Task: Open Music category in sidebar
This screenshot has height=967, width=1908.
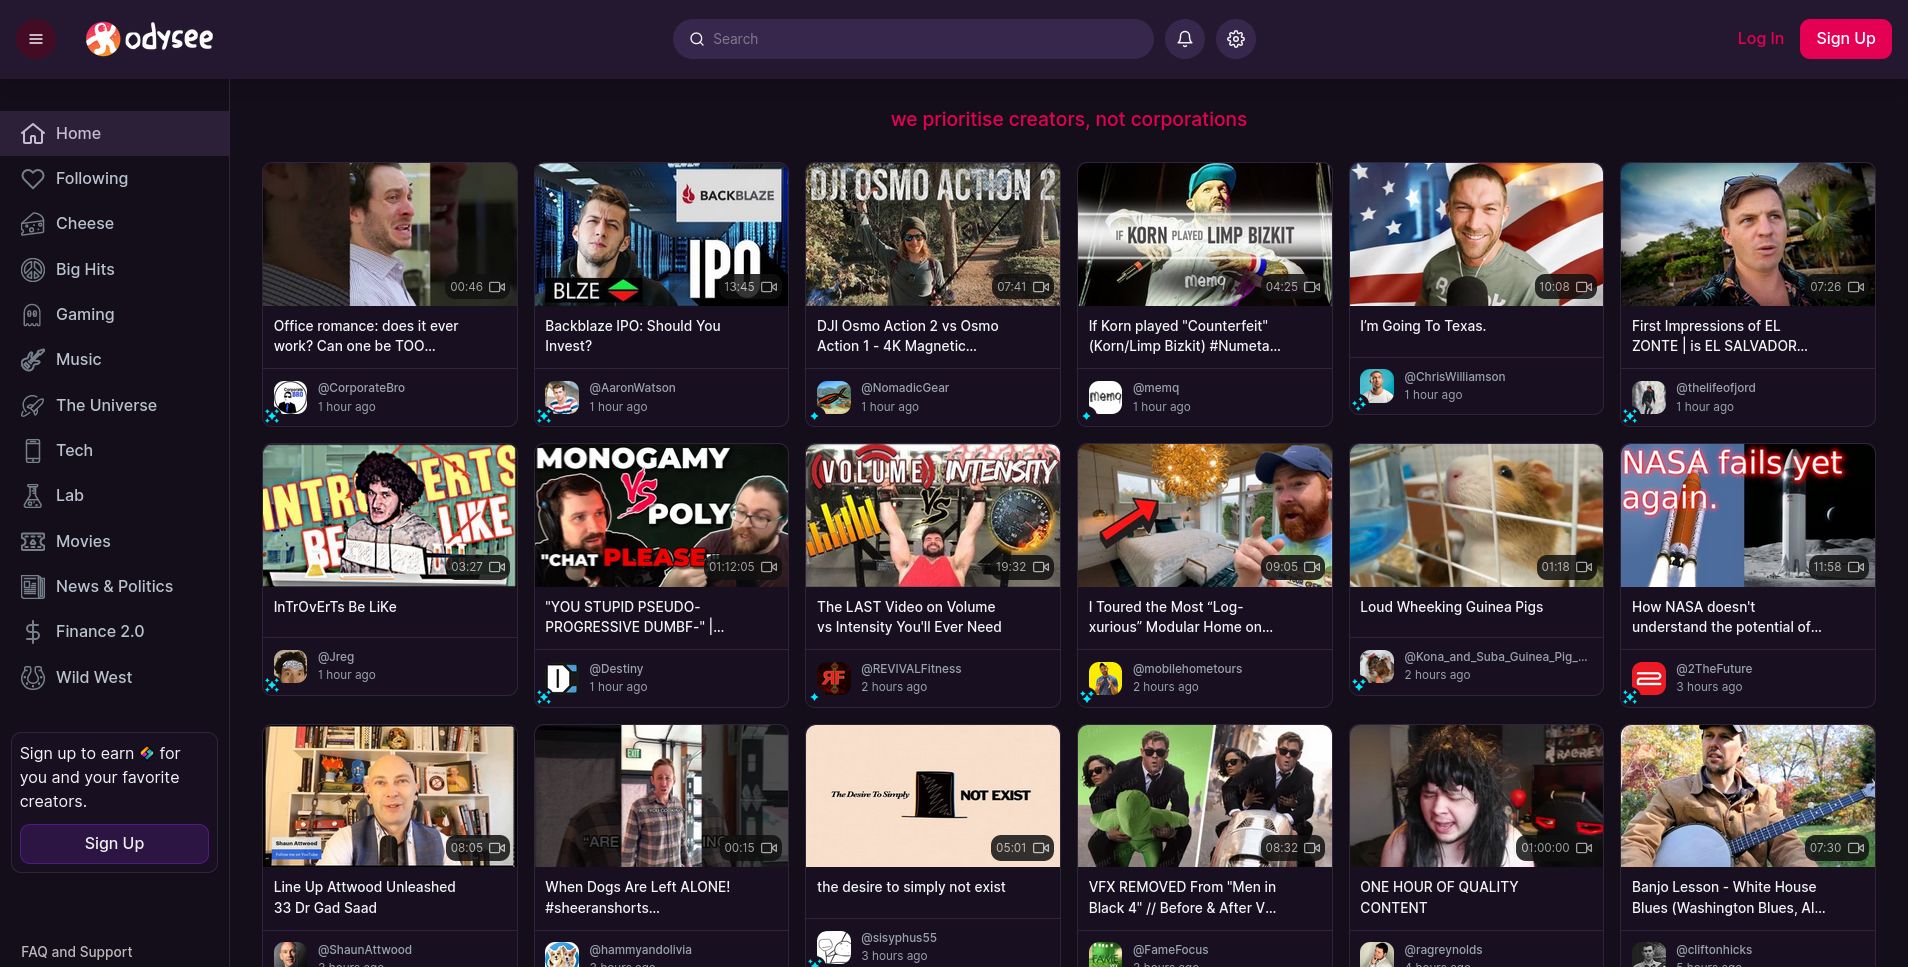Action: pyautogui.click(x=114, y=359)
